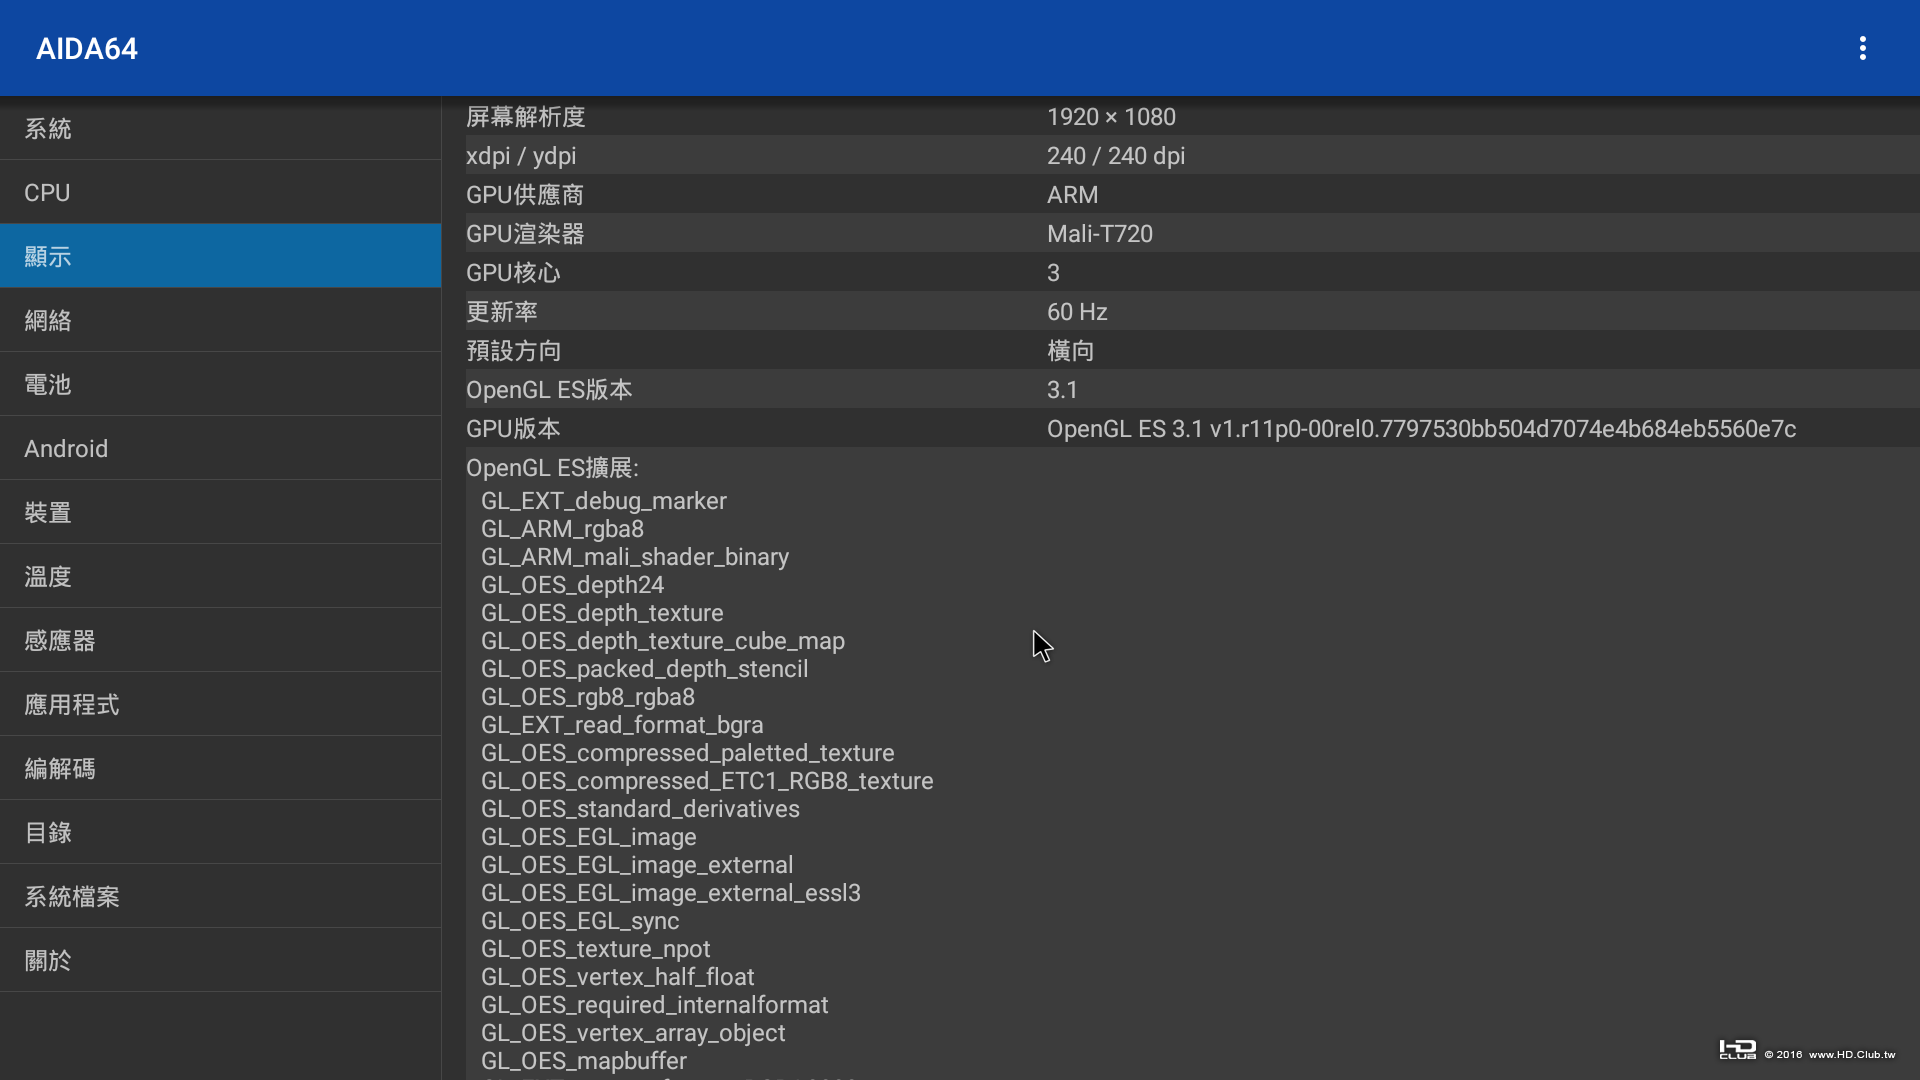
Task: Select the GL_OES_depth24 extension
Action: (x=572, y=585)
